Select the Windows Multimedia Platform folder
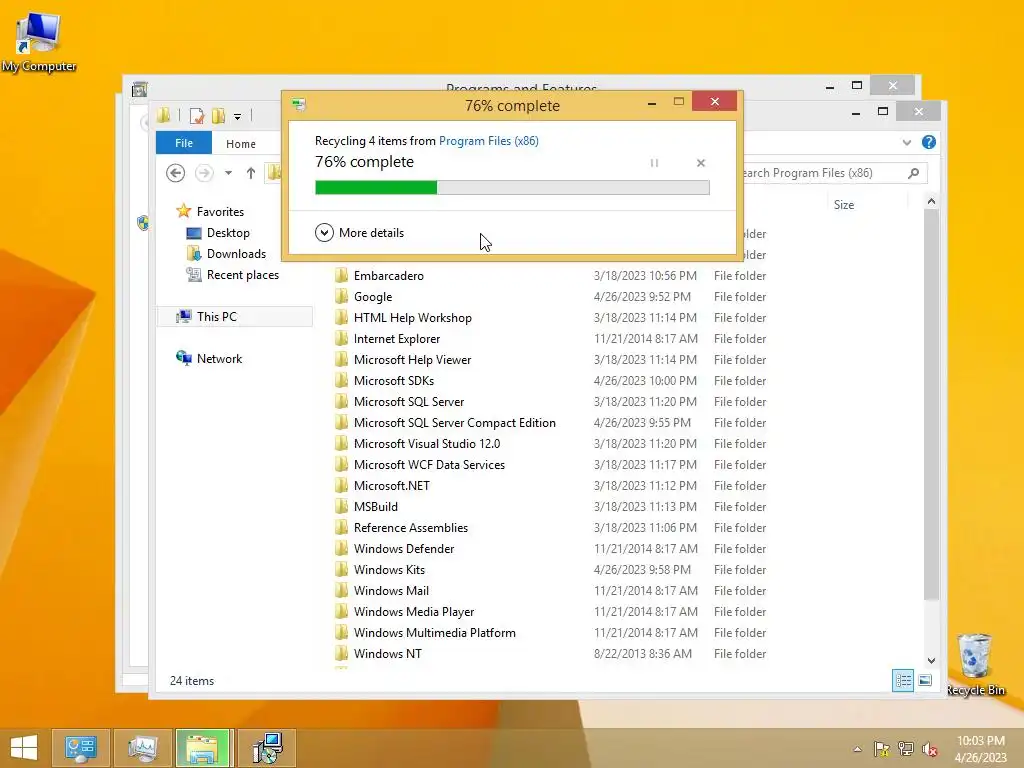This screenshot has width=1024, height=768. (434, 633)
